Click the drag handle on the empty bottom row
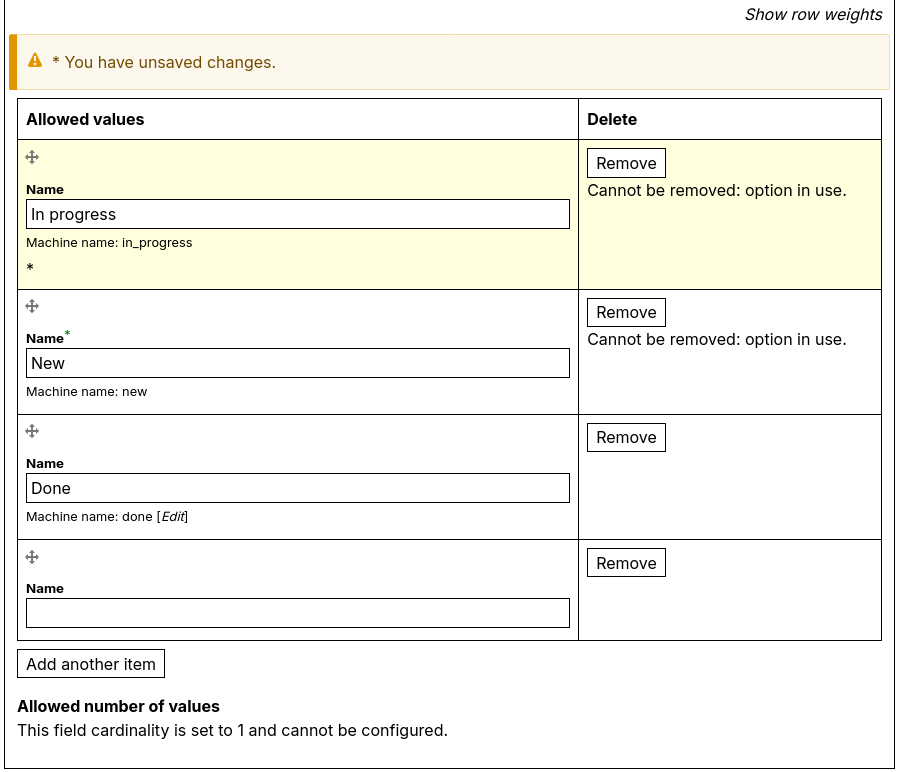Viewport: 899px width, 772px height. click(33, 556)
